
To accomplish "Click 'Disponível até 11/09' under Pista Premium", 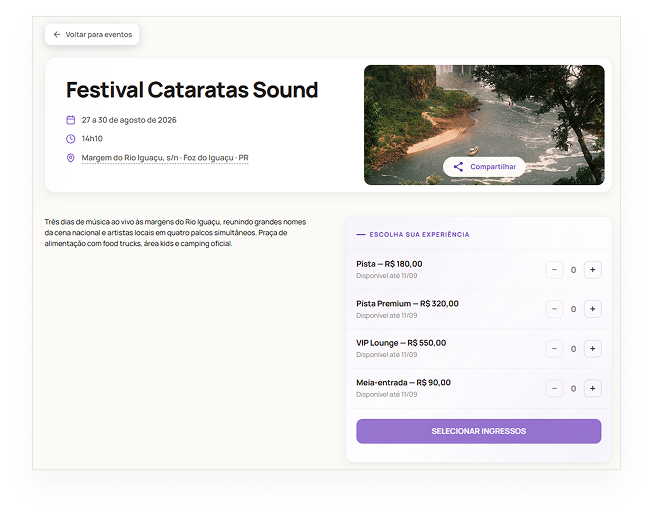I will point(386,315).
